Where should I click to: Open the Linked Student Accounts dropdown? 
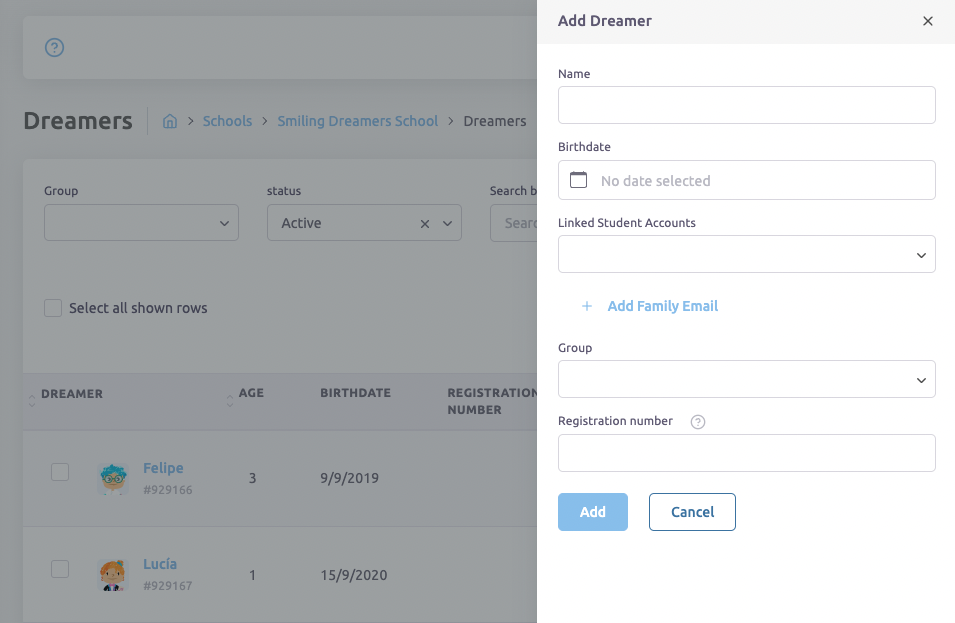(746, 255)
